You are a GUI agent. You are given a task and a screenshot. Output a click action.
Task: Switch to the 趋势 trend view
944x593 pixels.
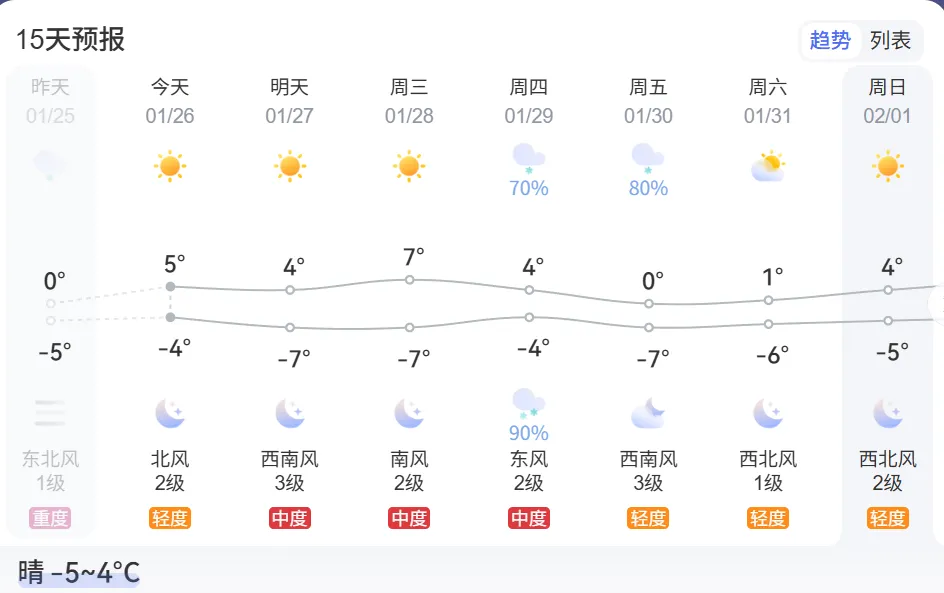(830, 41)
